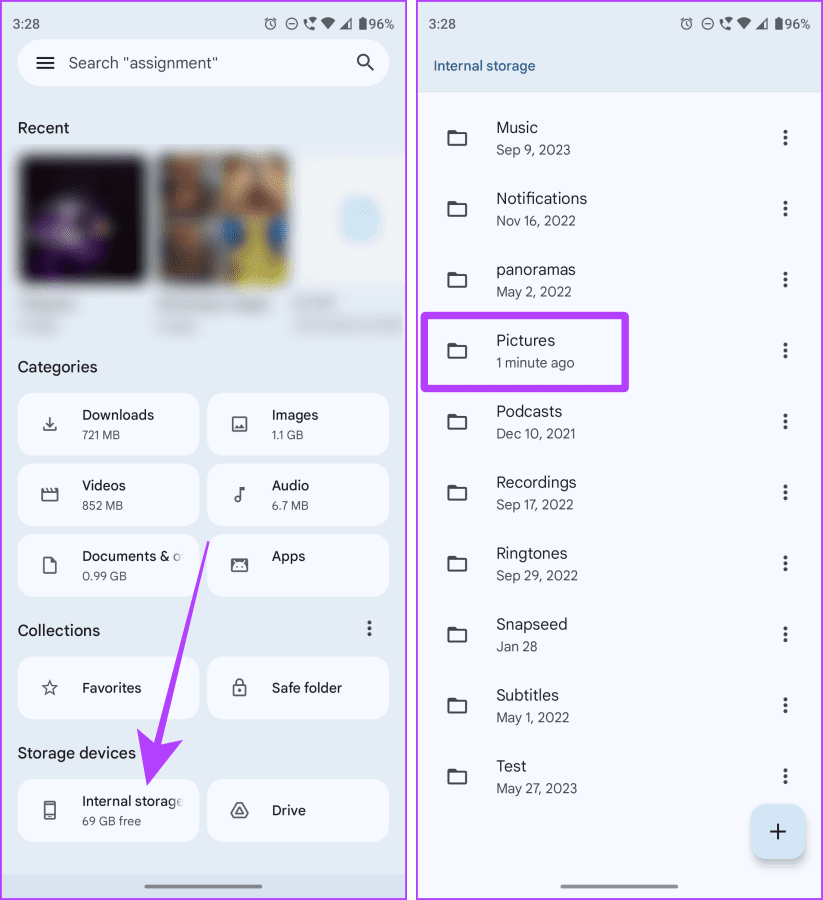Open the Audio category
Image resolution: width=823 pixels, height=900 pixels.
point(298,495)
